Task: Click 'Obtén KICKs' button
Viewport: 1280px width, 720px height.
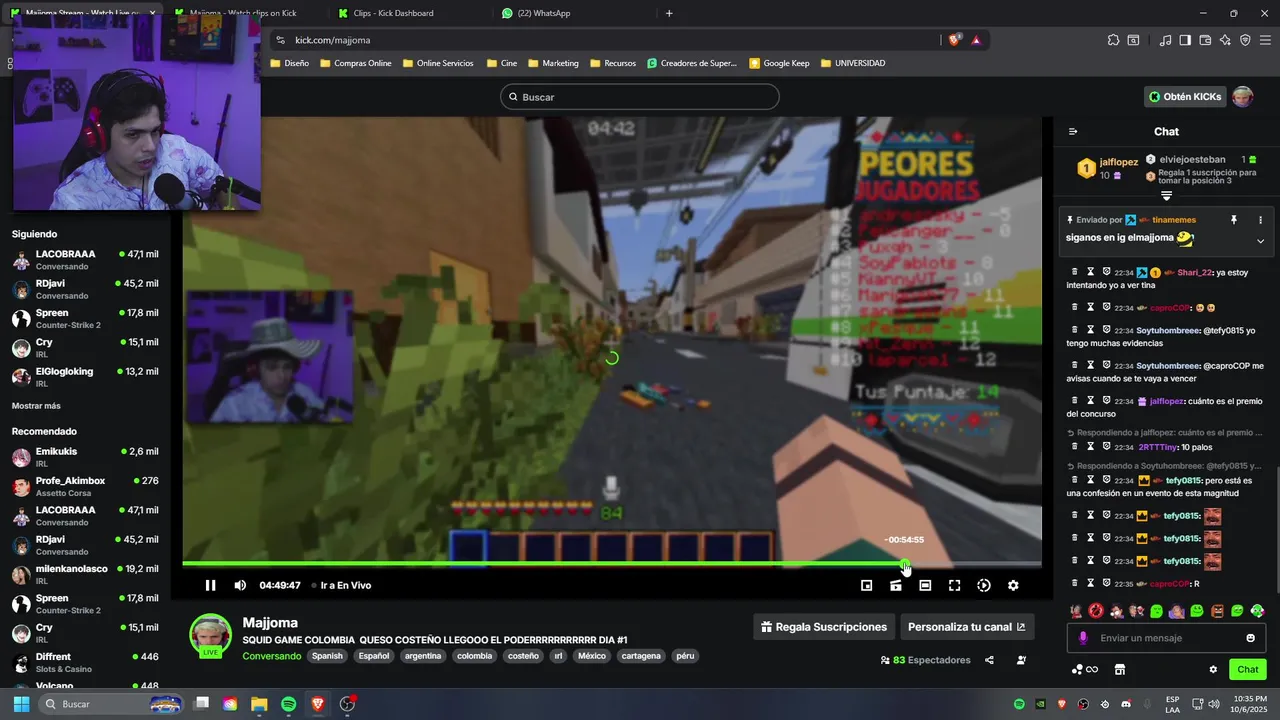Action: pos(1185,97)
